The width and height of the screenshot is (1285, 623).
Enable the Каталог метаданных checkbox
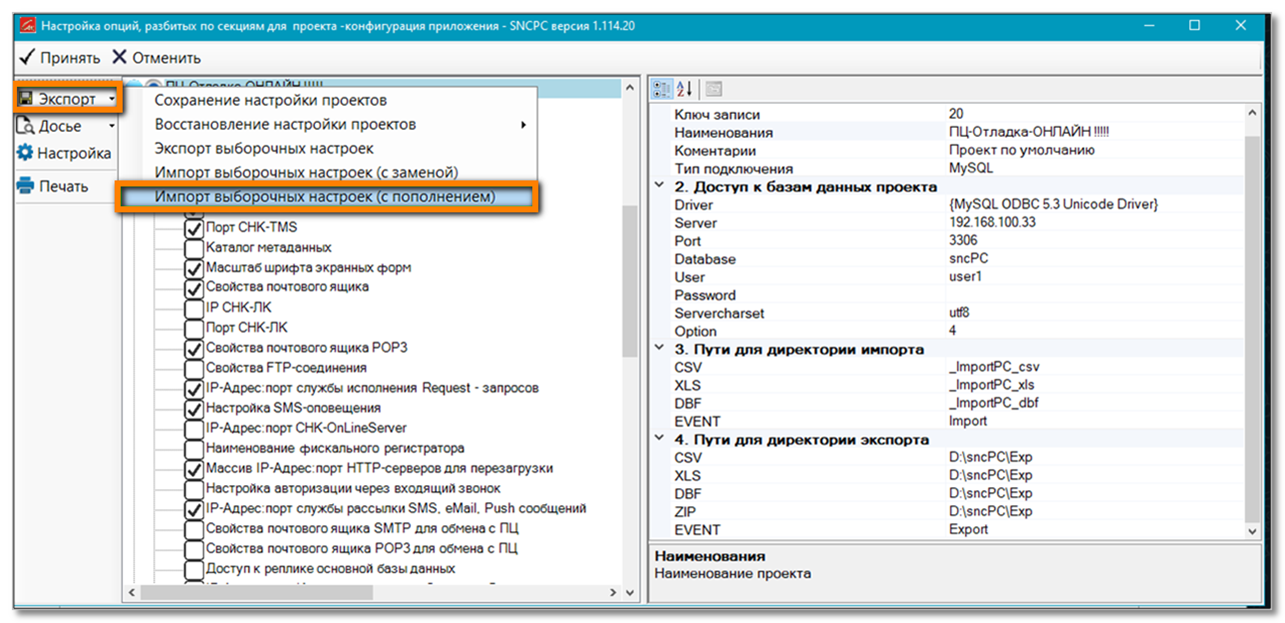194,248
